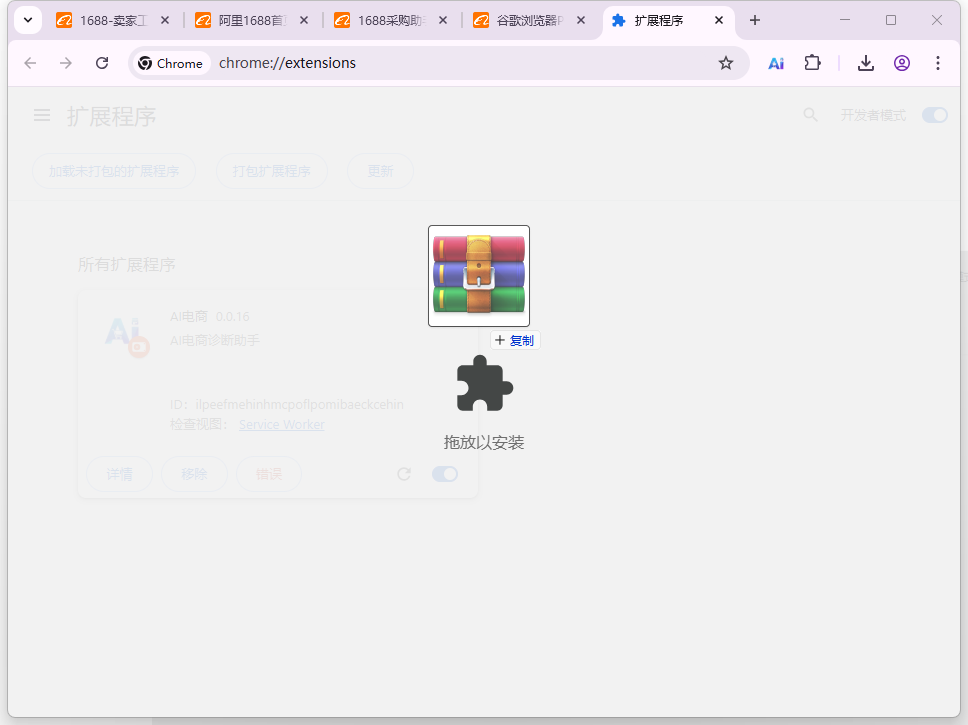Click the profile avatar icon
968x725 pixels.
click(x=901, y=62)
